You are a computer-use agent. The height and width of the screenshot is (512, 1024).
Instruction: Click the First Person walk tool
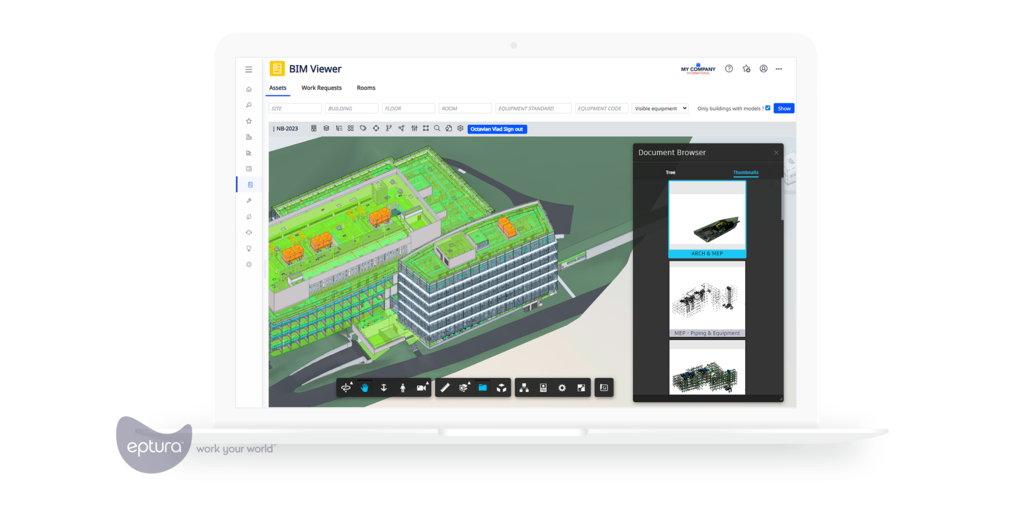[x=403, y=388]
